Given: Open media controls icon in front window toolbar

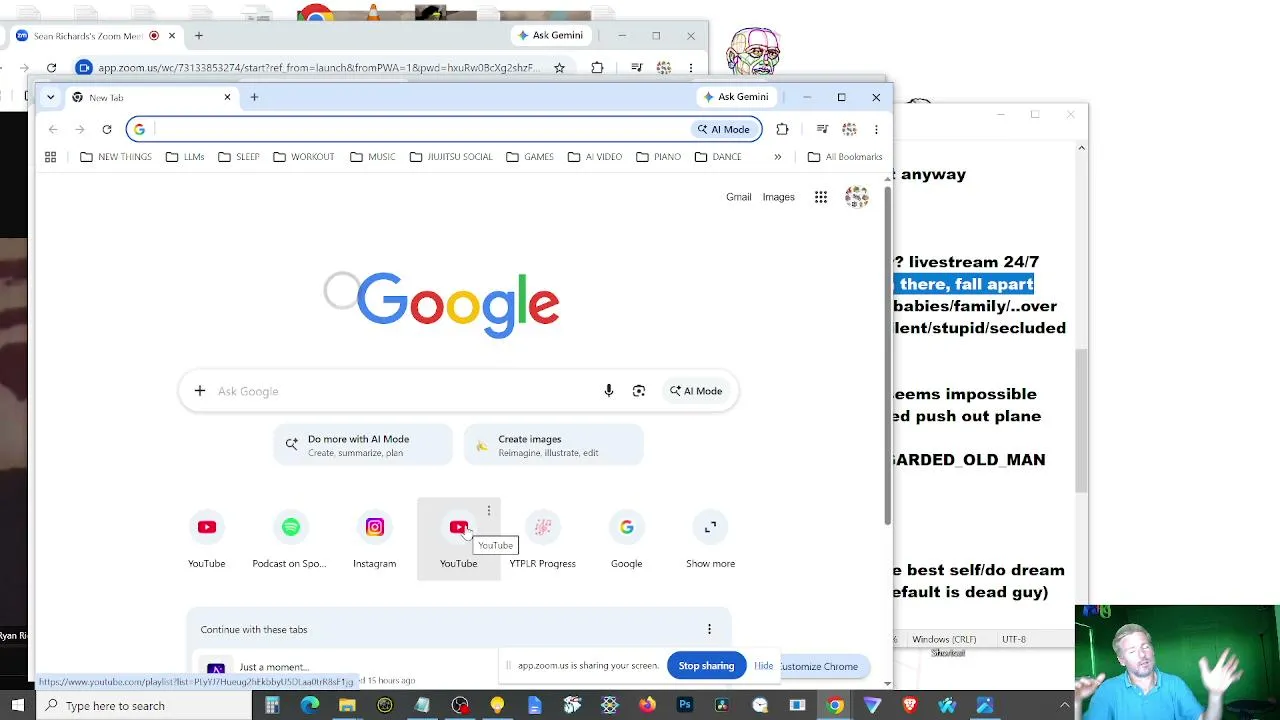Looking at the screenshot, I should 822,129.
